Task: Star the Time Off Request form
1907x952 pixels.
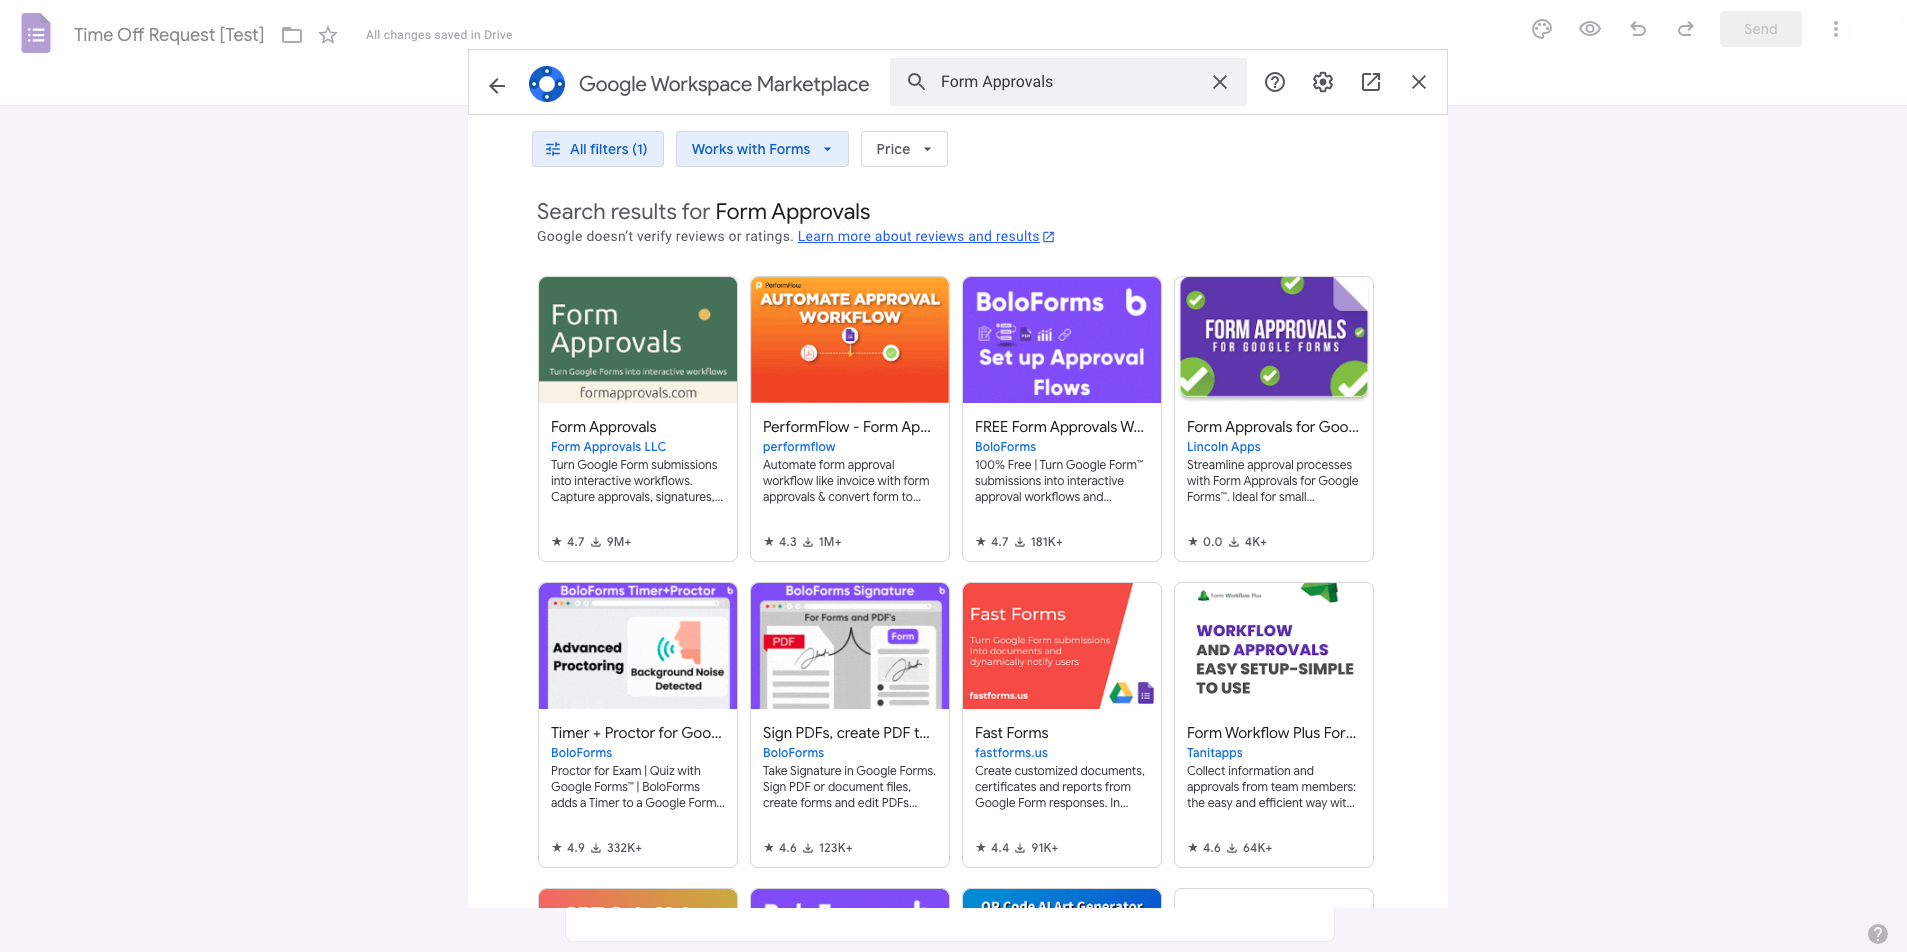Action: [328, 35]
